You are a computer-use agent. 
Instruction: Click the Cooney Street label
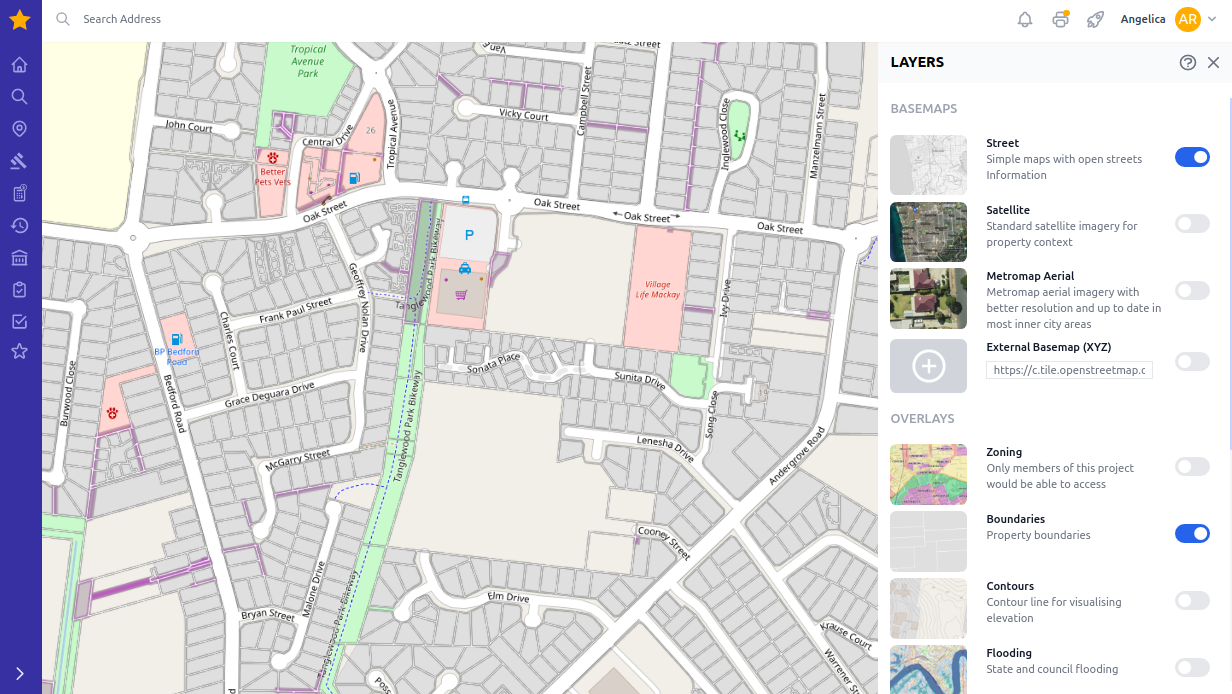664,542
